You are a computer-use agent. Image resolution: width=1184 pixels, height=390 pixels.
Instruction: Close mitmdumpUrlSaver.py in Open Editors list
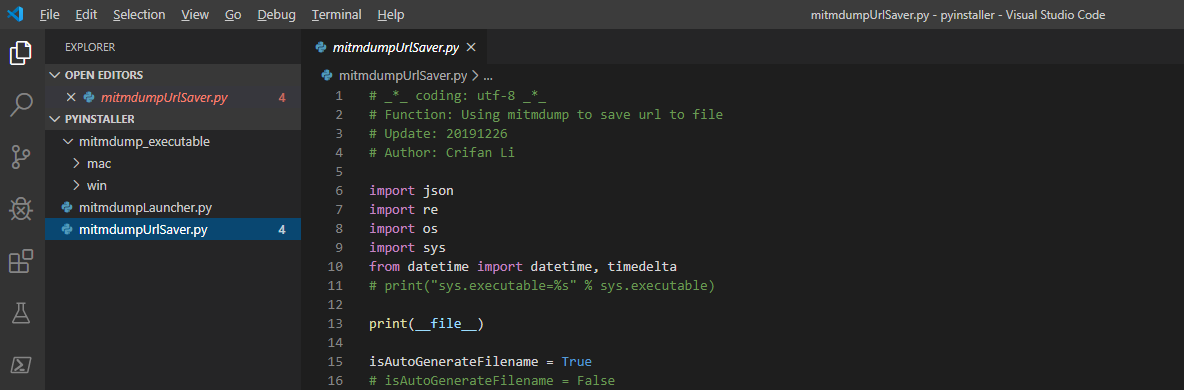tap(71, 97)
